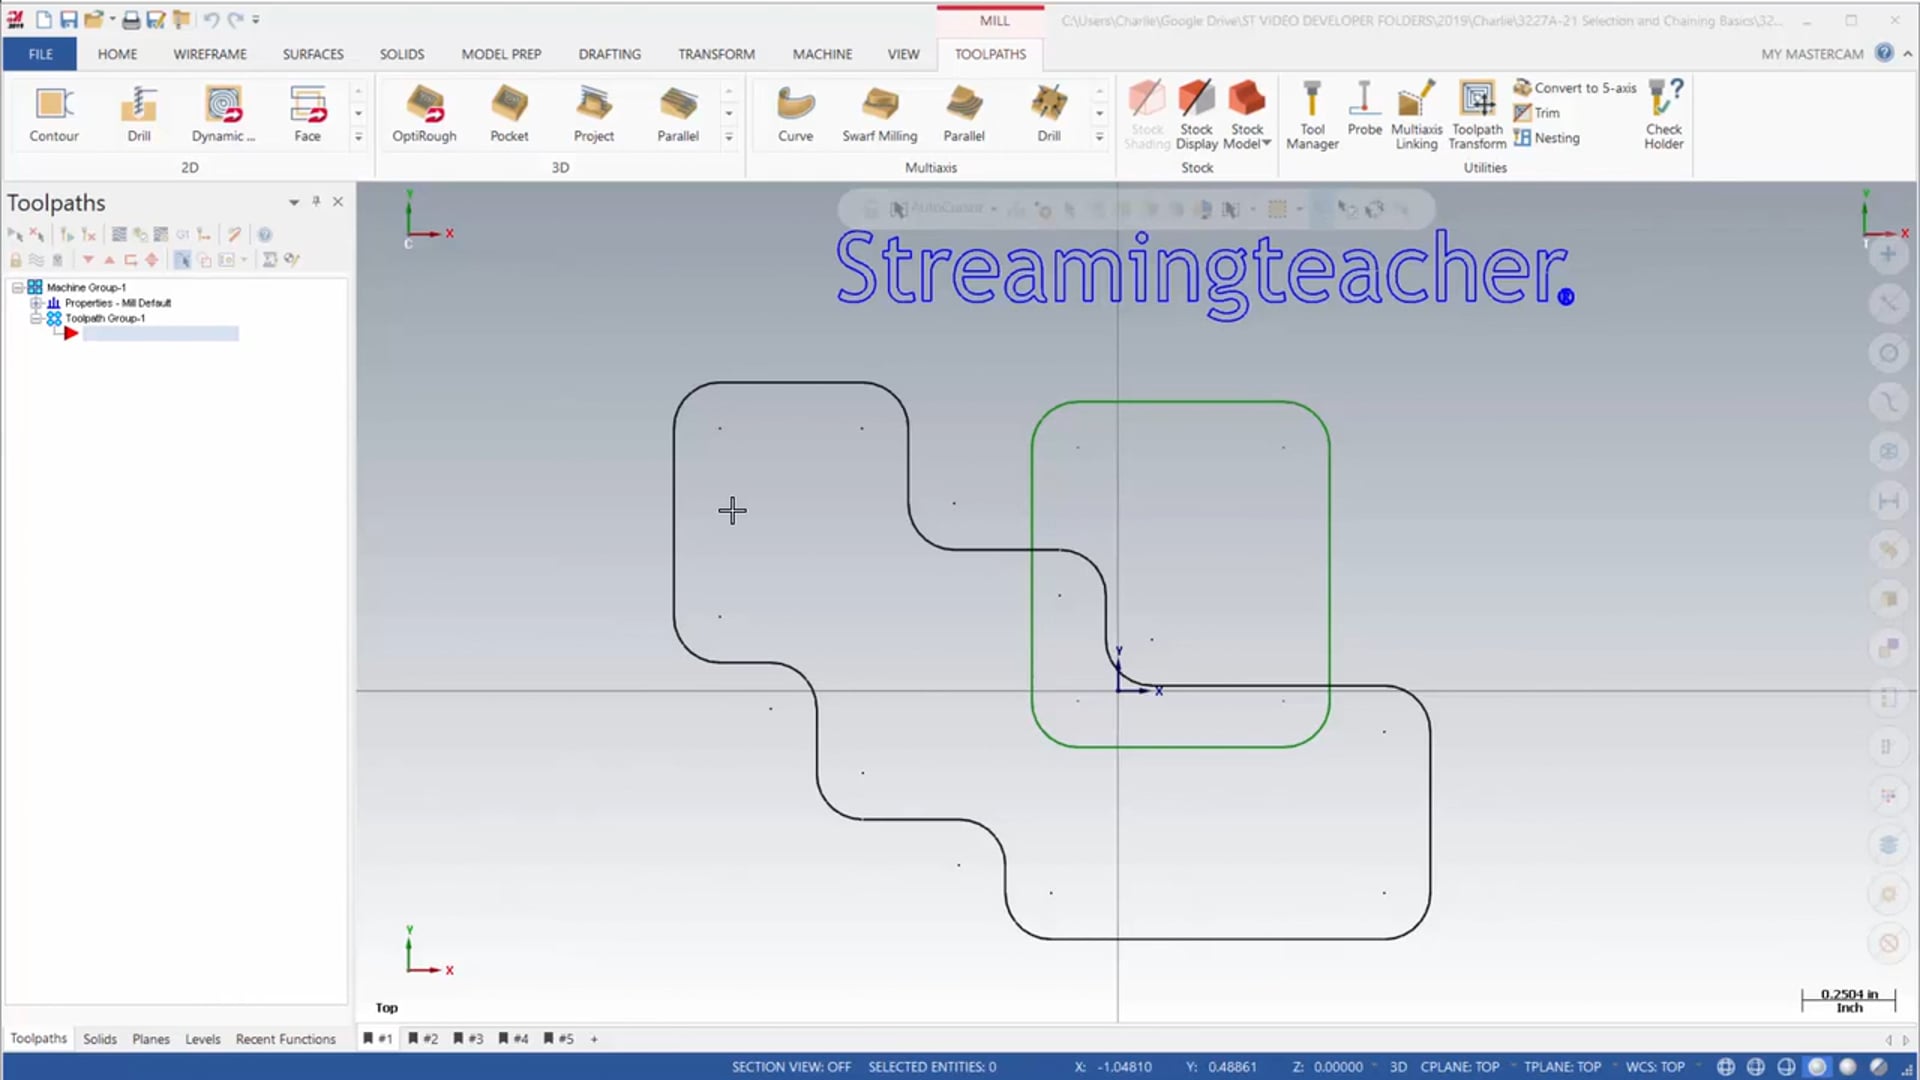Click the Trim utility
The width and height of the screenshot is (1920, 1080).
(x=1537, y=113)
